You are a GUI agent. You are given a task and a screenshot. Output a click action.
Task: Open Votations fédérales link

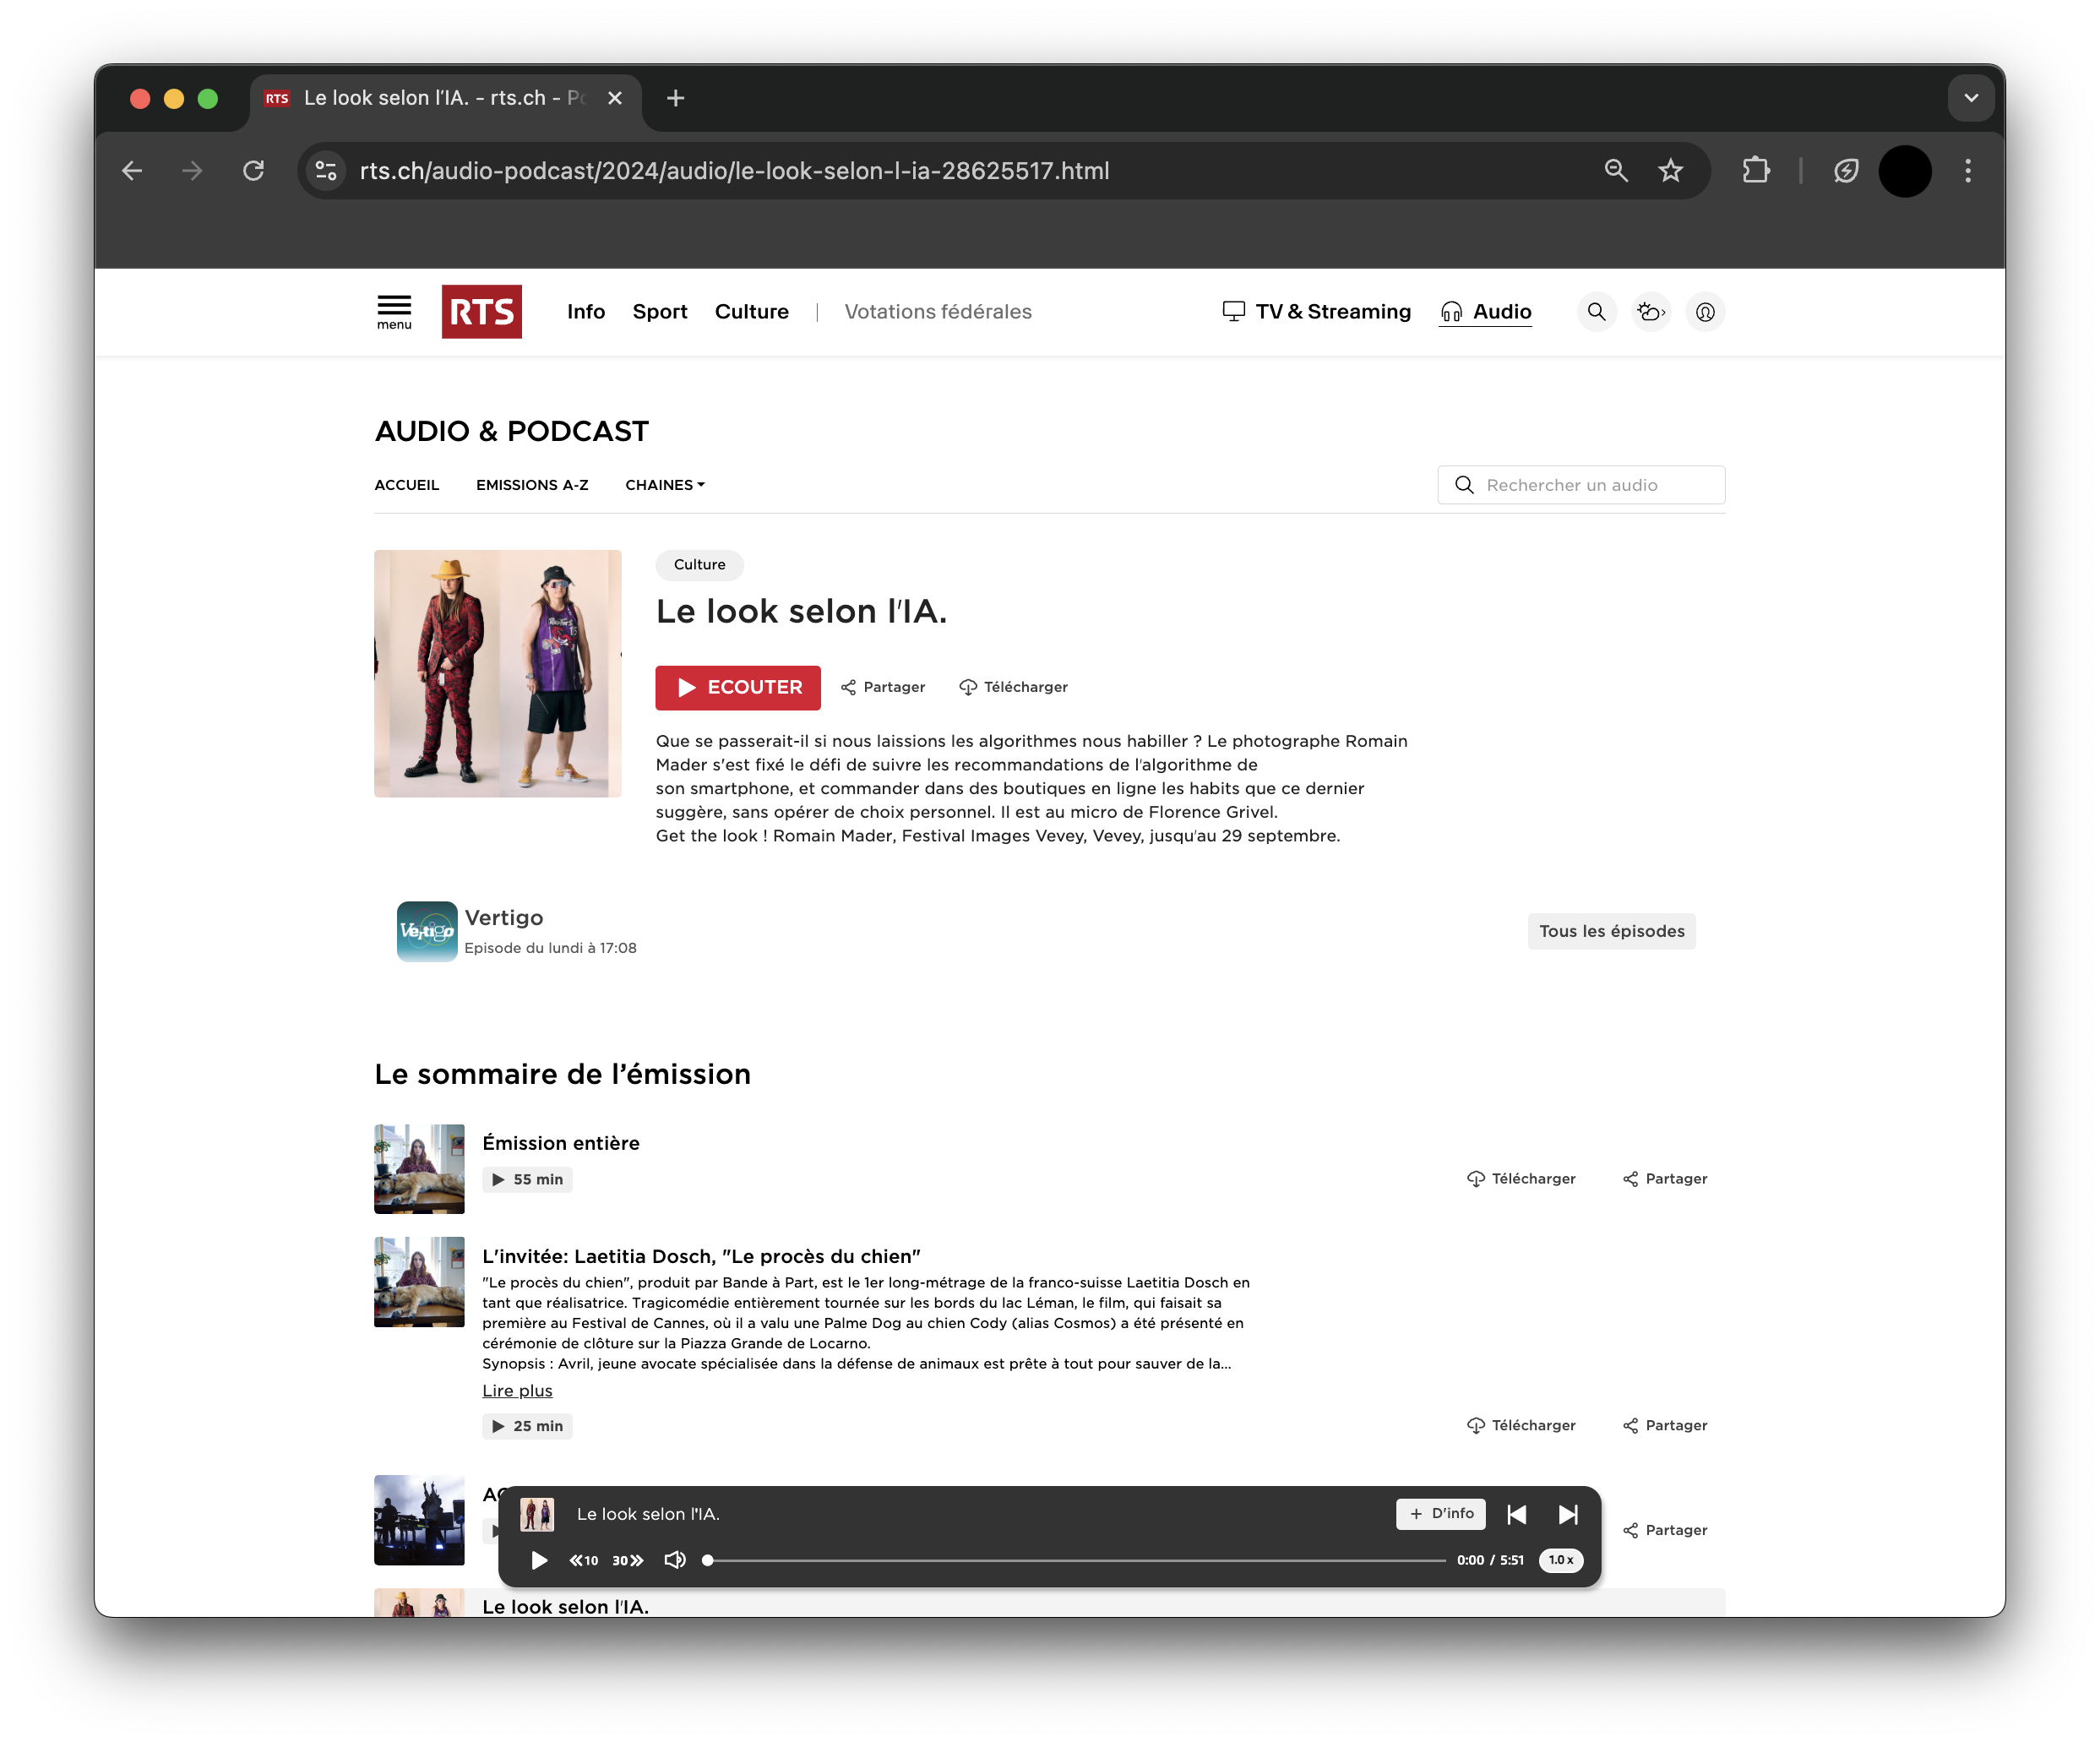pos(938,312)
